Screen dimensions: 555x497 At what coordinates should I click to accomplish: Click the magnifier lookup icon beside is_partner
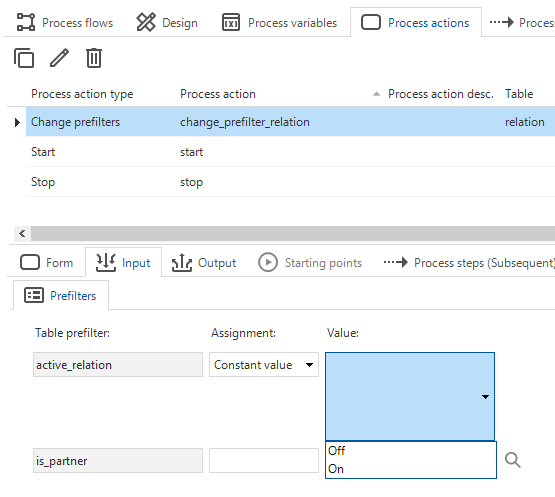[513, 460]
